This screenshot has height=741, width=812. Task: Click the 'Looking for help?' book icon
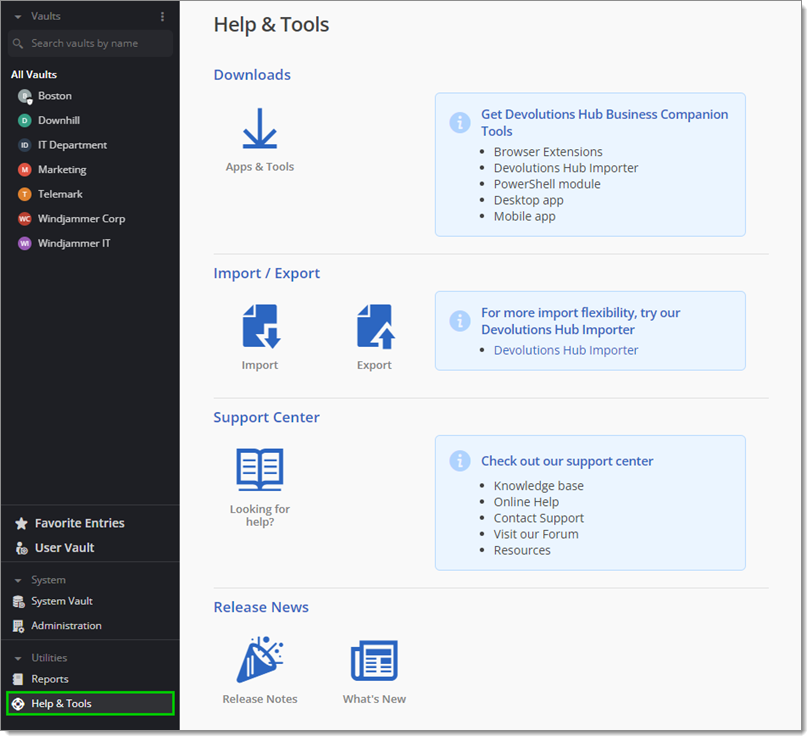click(x=260, y=469)
